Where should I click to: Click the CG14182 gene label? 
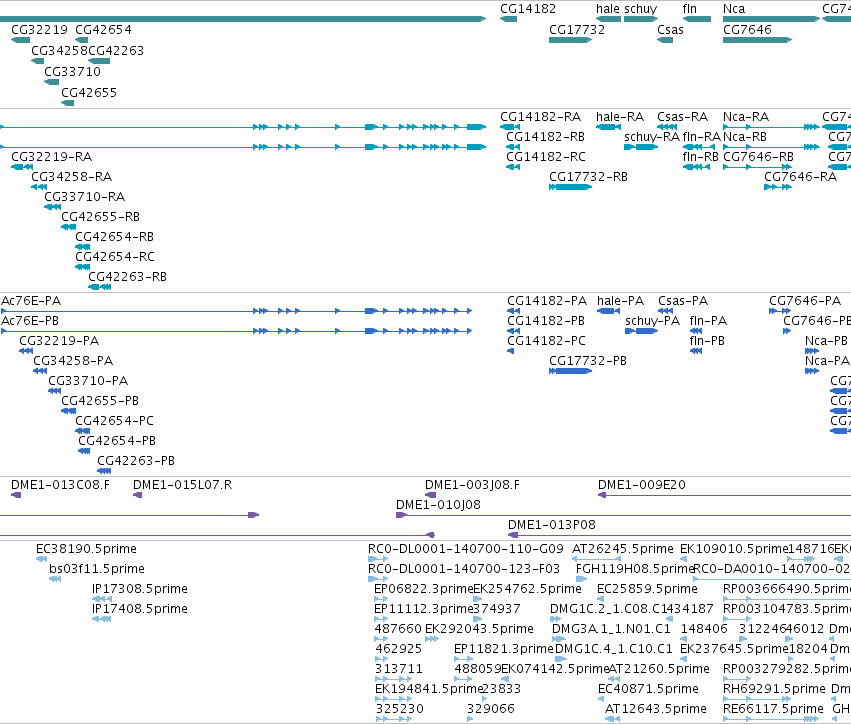[528, 9]
